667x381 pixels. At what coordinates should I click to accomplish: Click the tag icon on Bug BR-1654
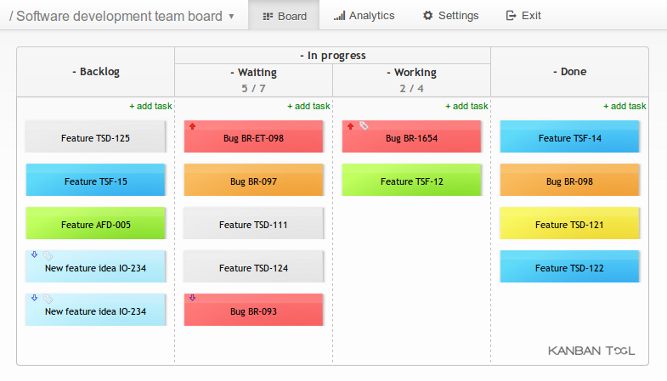click(x=364, y=126)
